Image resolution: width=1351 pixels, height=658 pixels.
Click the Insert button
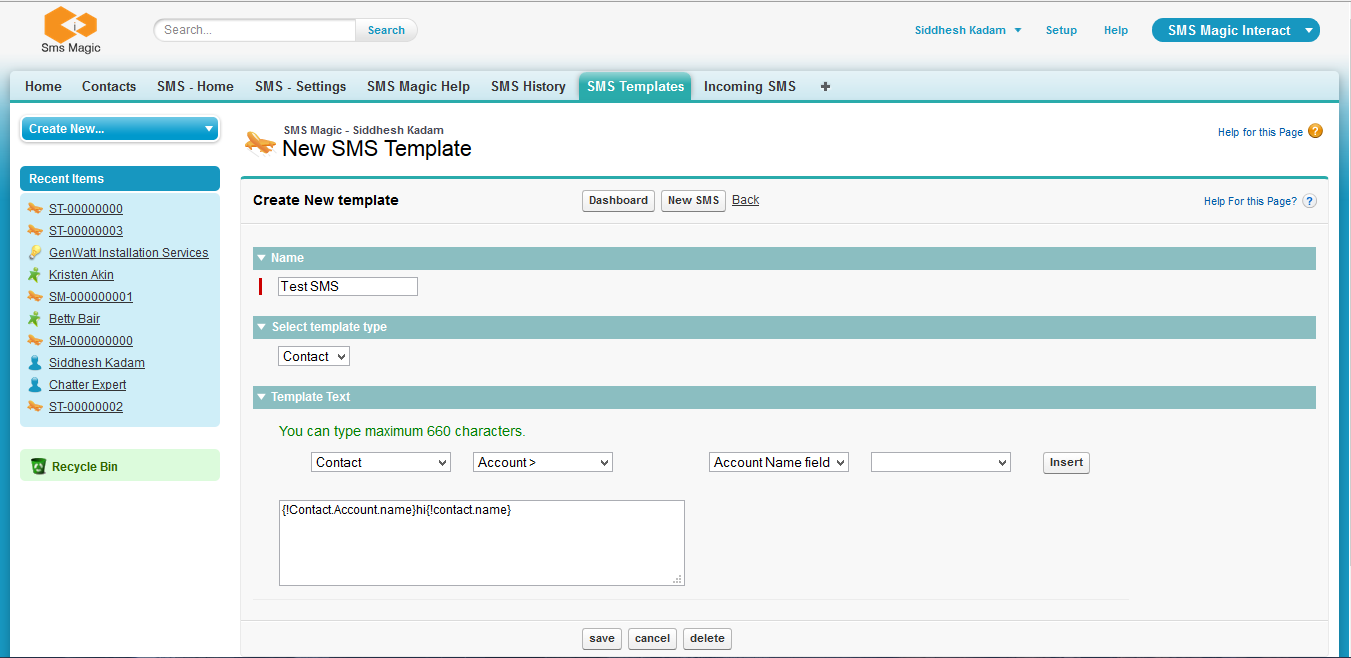[1066, 463]
